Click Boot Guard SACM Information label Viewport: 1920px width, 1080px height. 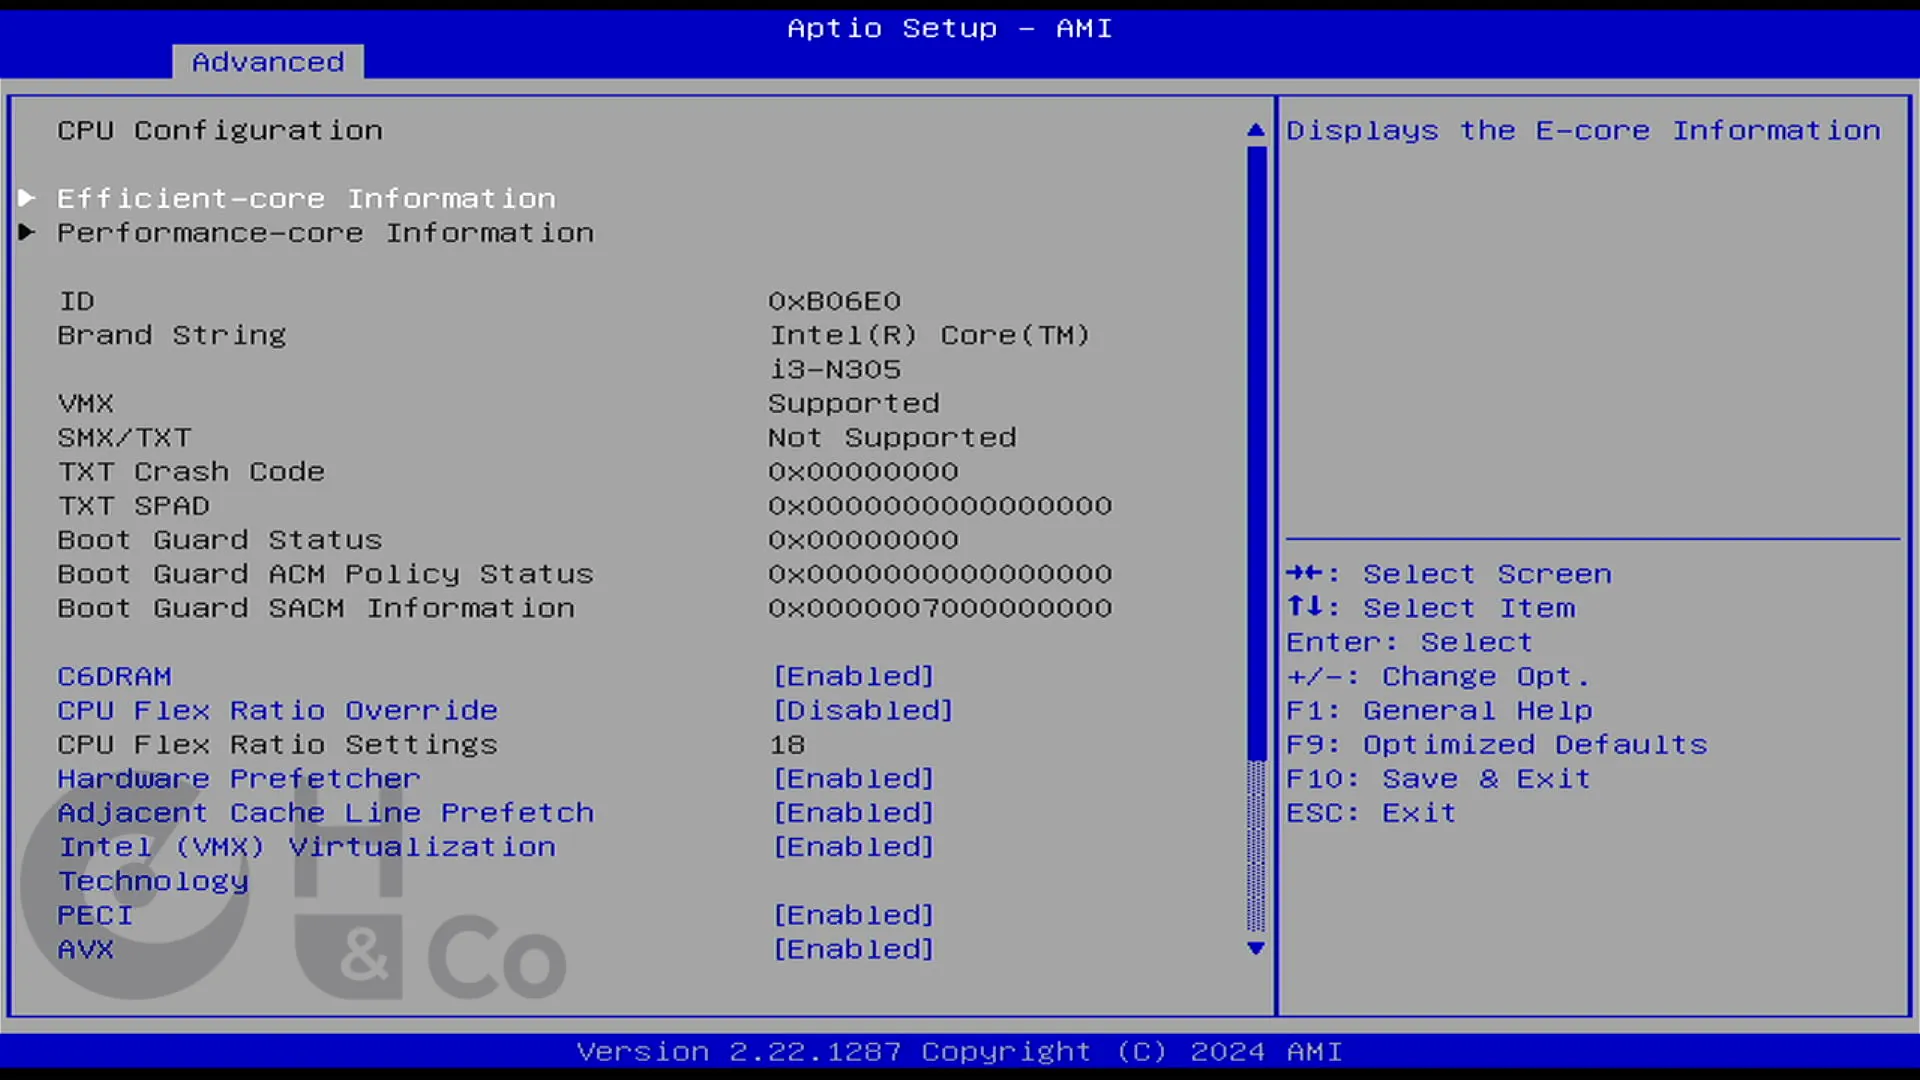(316, 607)
